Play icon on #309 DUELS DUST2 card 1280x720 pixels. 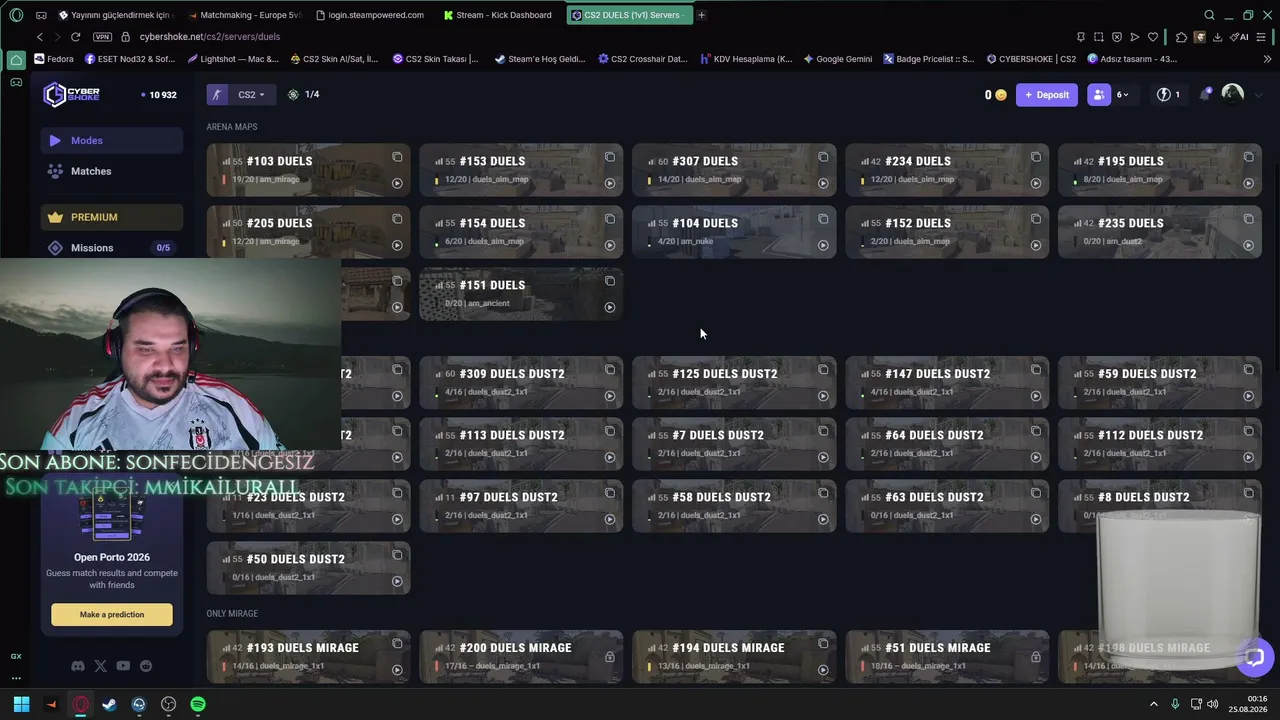point(610,396)
